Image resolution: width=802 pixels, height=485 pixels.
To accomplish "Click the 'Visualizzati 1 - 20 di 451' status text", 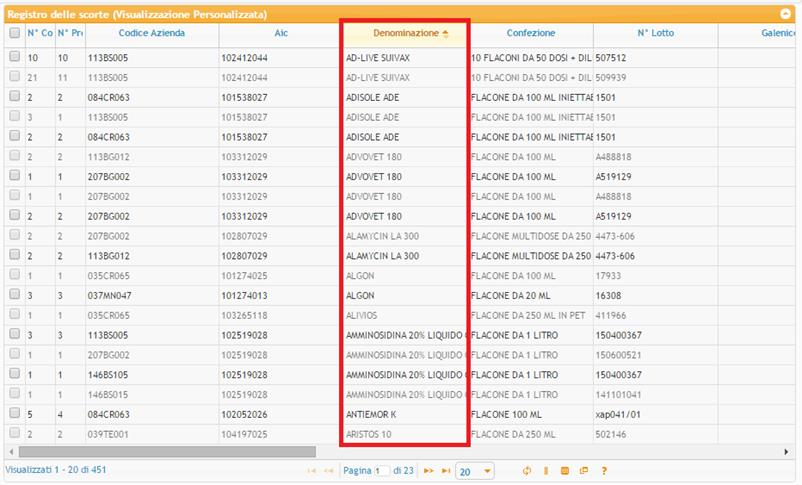I will [x=56, y=470].
